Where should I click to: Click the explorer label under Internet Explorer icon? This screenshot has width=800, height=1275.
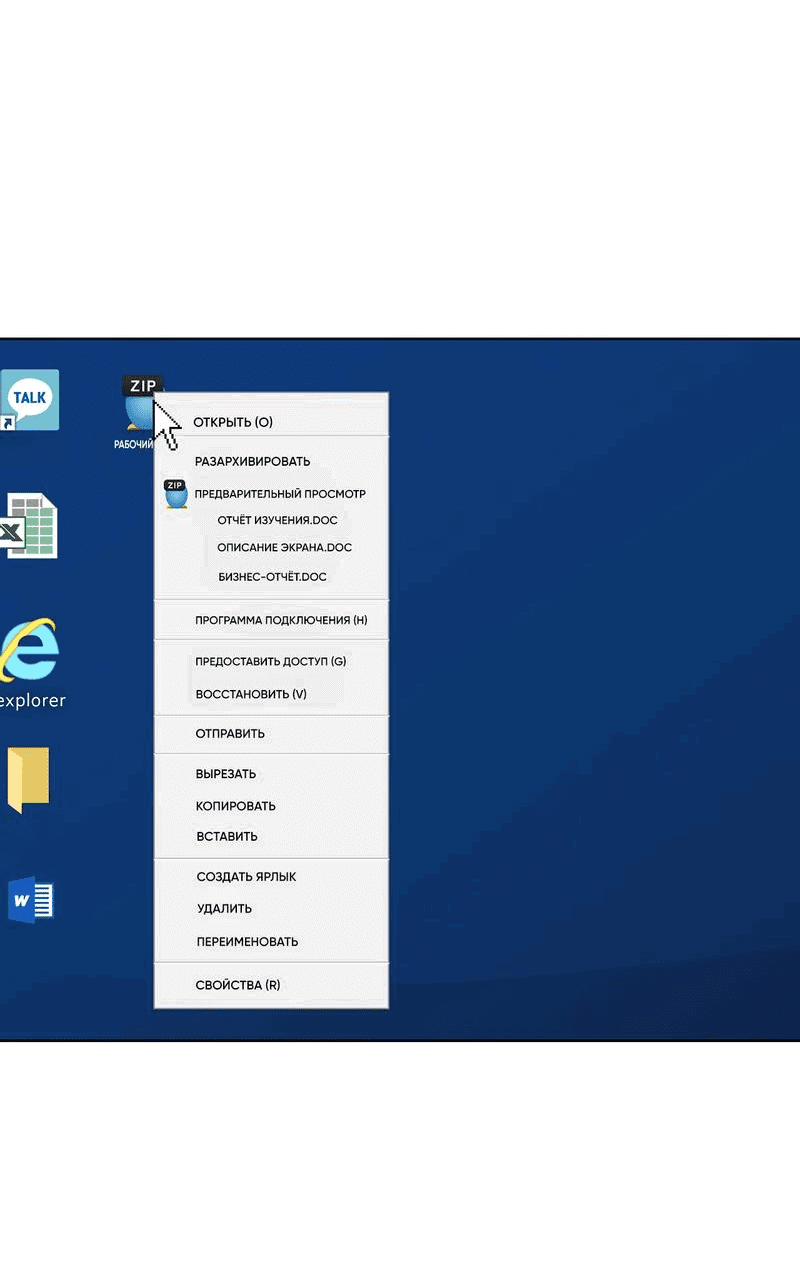tap(32, 700)
